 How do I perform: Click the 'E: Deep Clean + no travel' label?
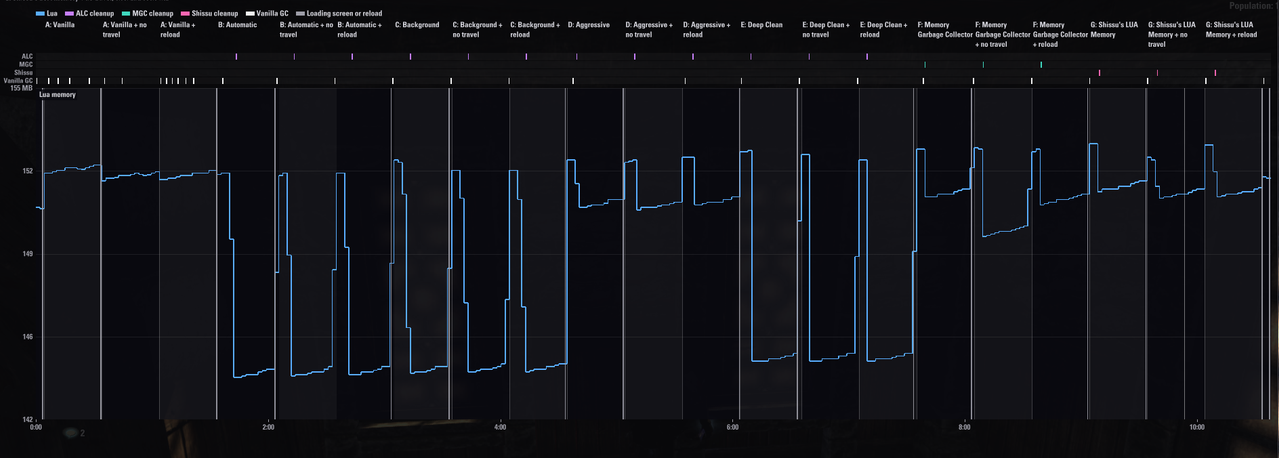point(826,30)
